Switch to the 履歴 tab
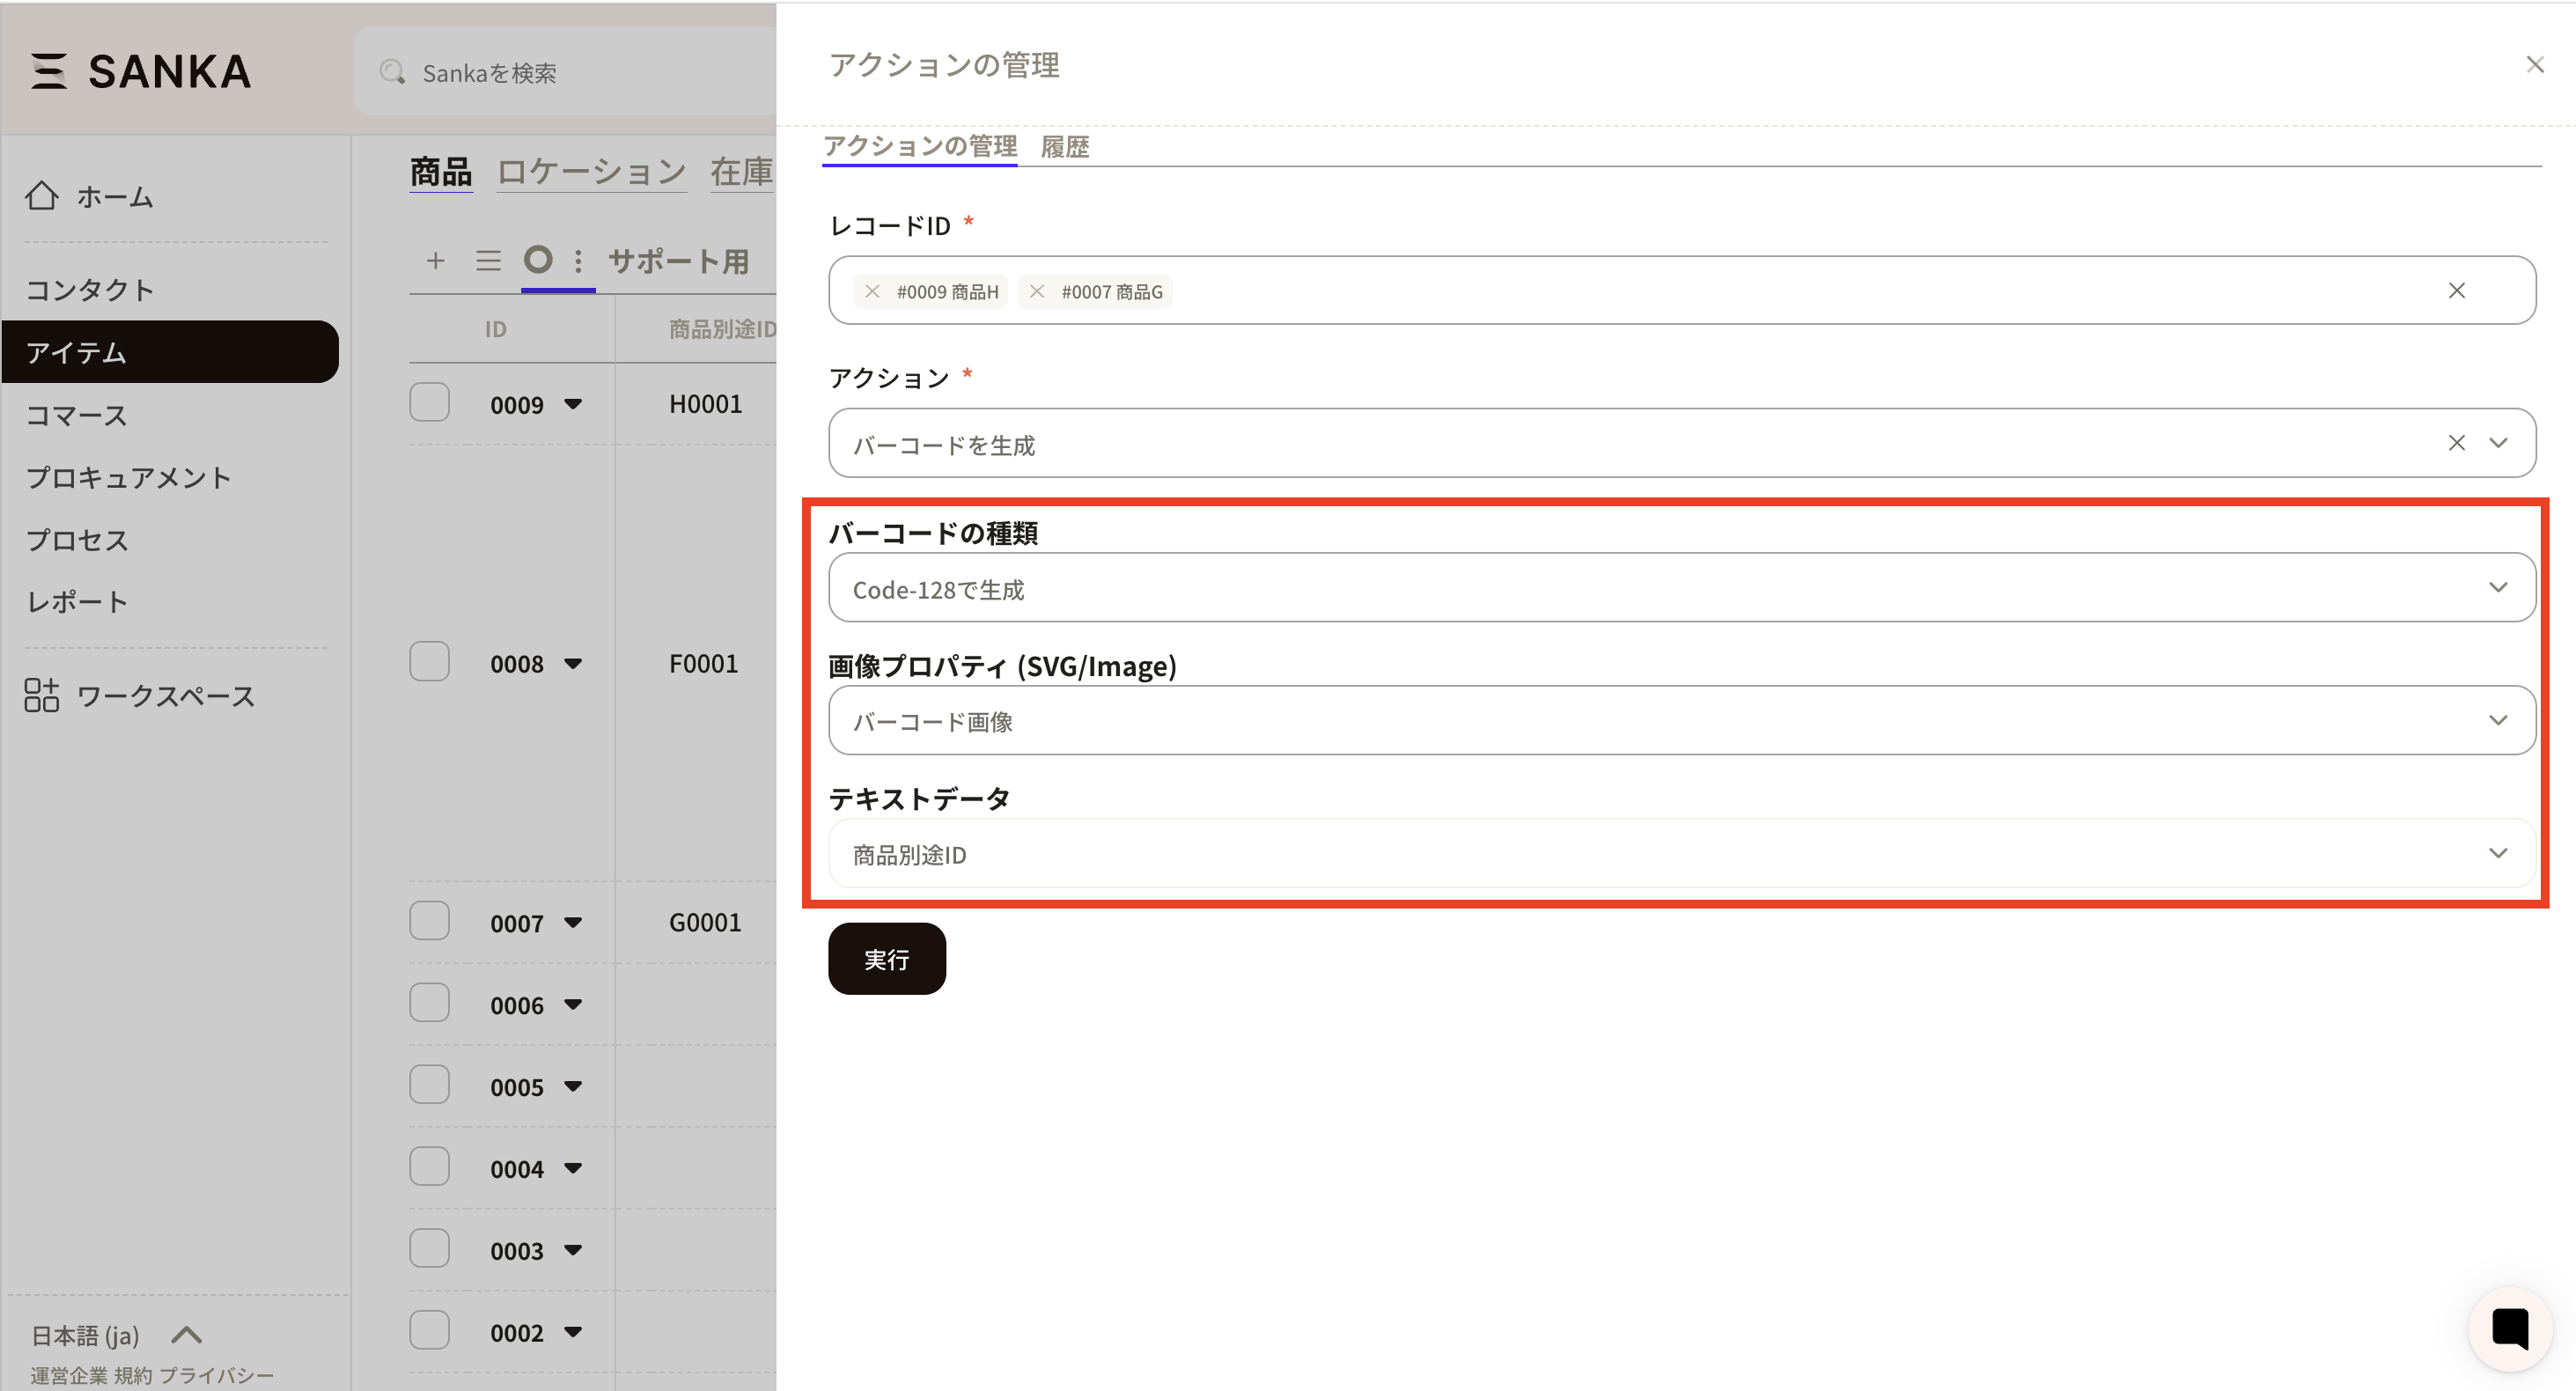This screenshot has width=2576, height=1391. click(1064, 147)
